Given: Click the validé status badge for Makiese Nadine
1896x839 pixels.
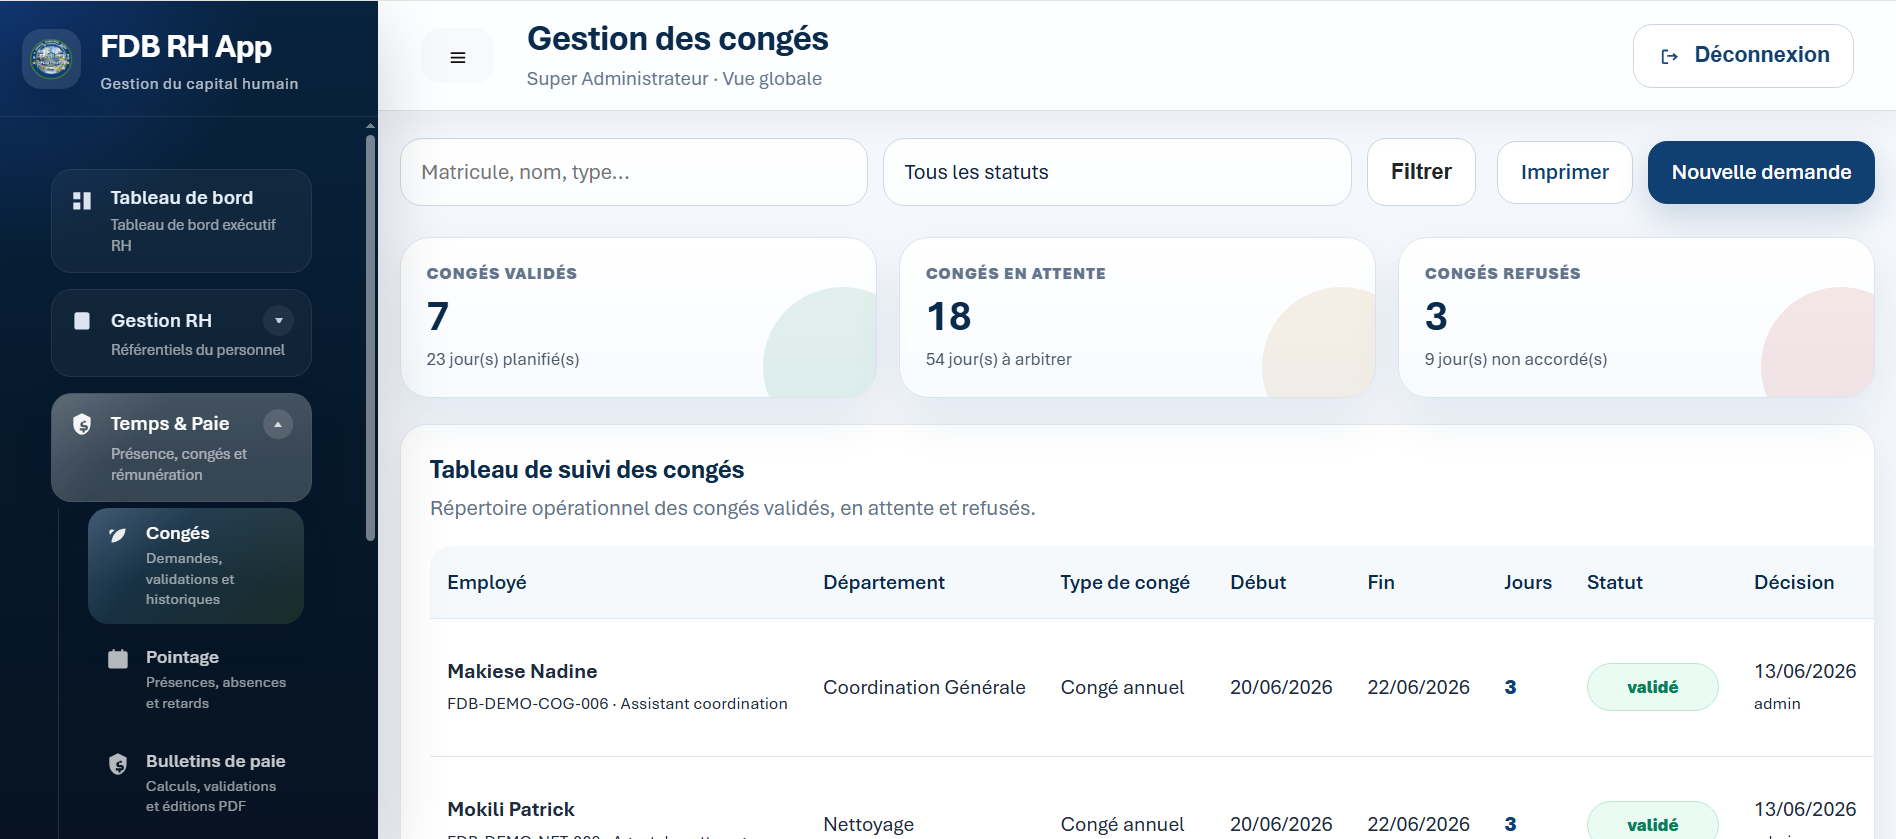Looking at the screenshot, I should coord(1652,687).
